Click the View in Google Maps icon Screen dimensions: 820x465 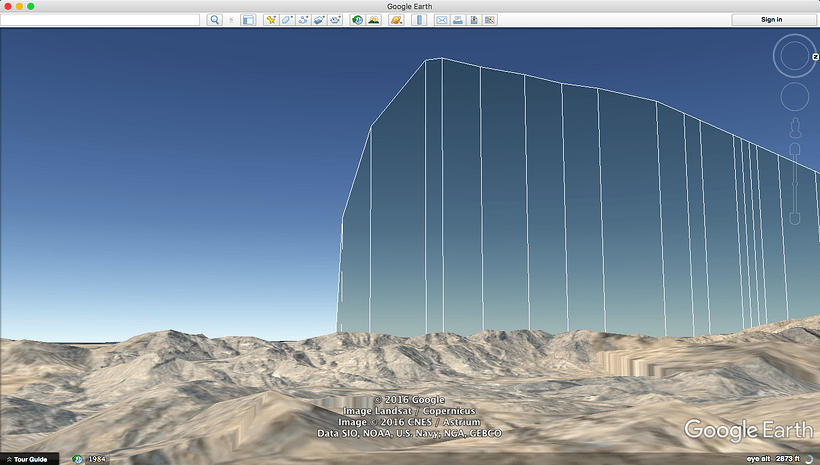[490, 20]
